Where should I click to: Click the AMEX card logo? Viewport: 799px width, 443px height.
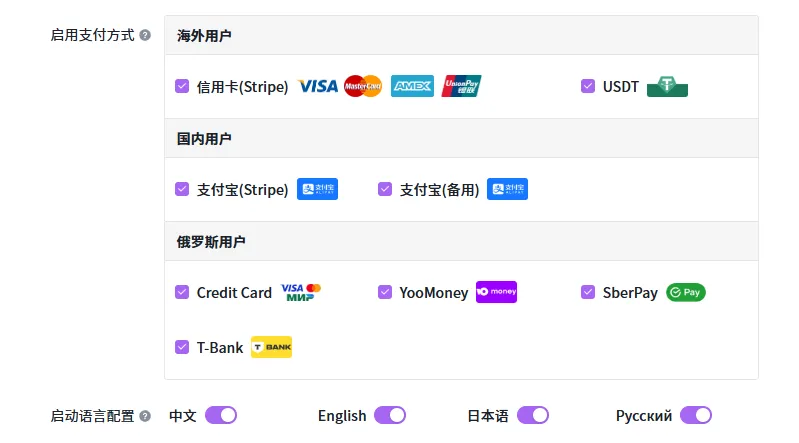click(412, 87)
